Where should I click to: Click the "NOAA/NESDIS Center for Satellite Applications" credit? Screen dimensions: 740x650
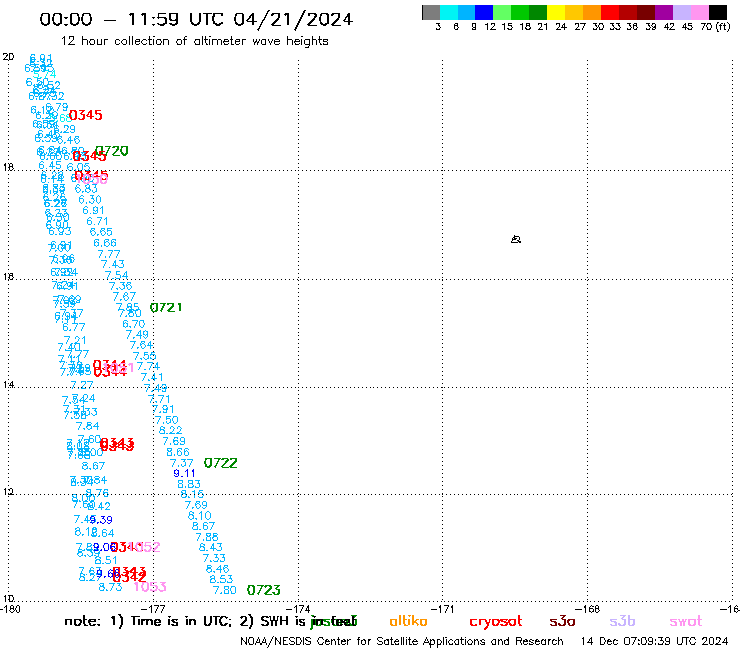tap(402, 642)
